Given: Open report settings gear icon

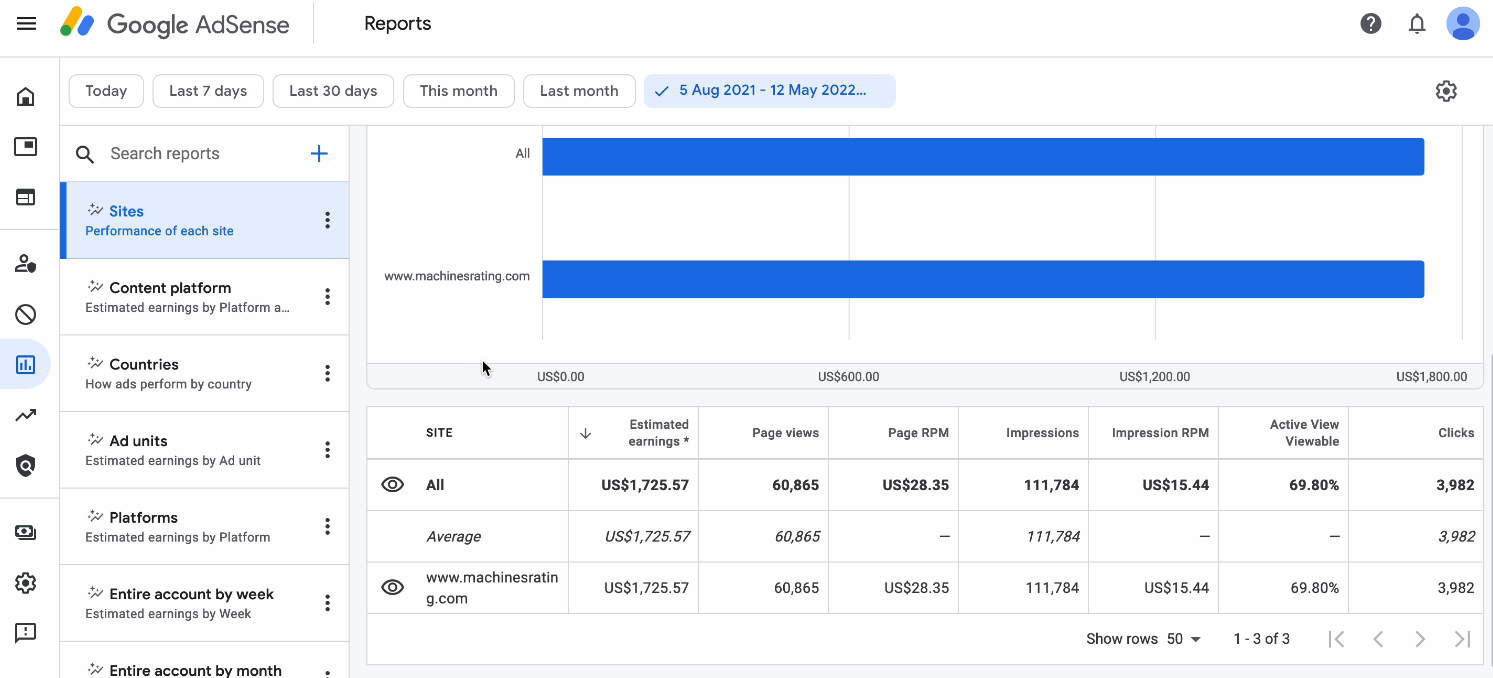Looking at the screenshot, I should pyautogui.click(x=1446, y=91).
